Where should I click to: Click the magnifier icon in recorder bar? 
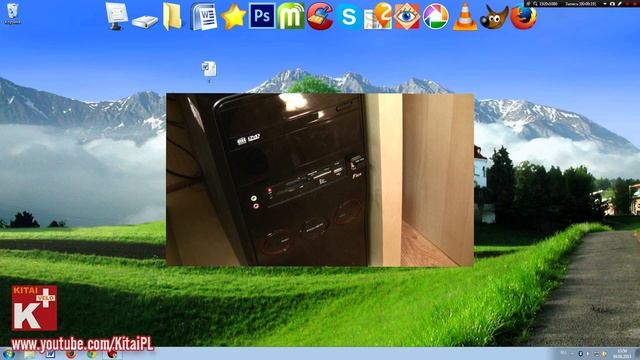(535, 4)
